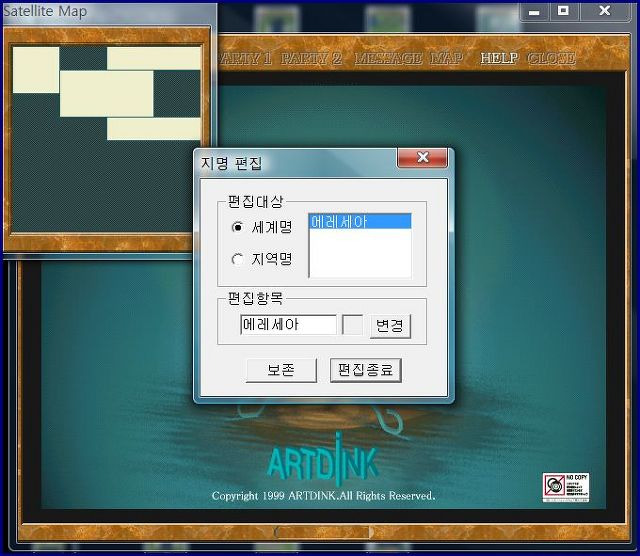Open the MESSAGE menu
The image size is (640, 556).
[x=388, y=58]
